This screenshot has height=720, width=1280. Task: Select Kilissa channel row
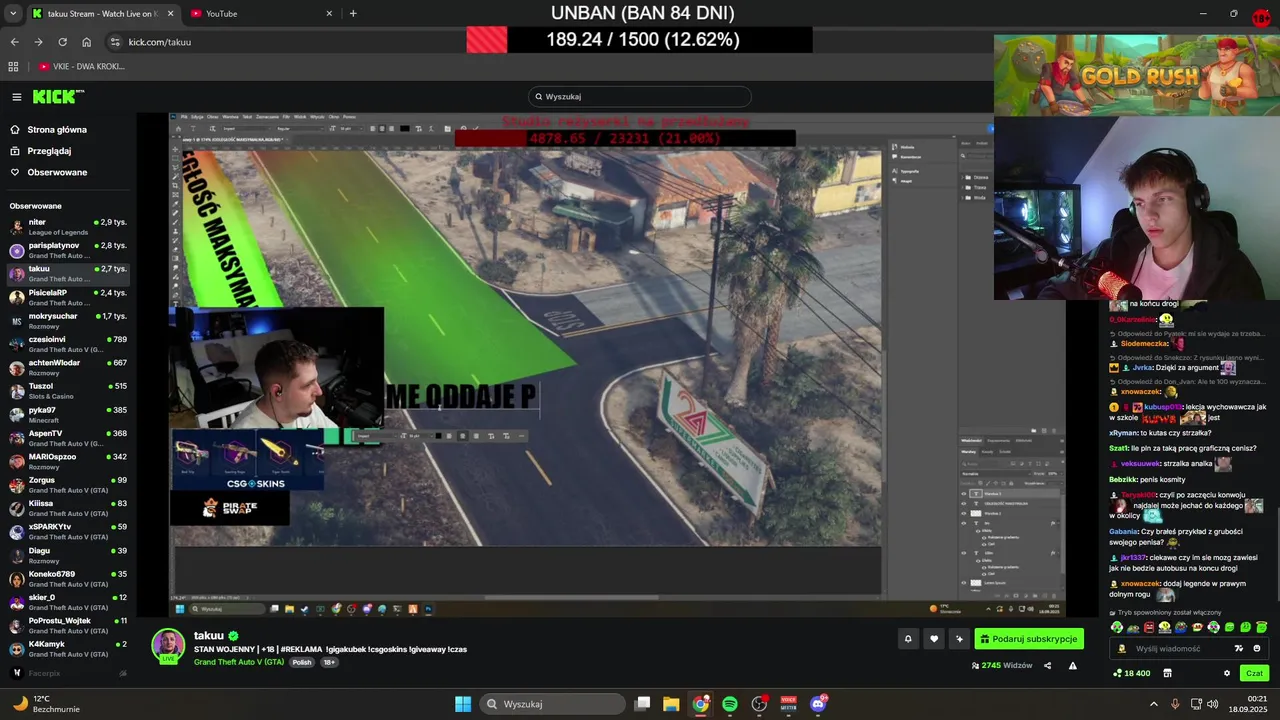pyautogui.click(x=68, y=508)
